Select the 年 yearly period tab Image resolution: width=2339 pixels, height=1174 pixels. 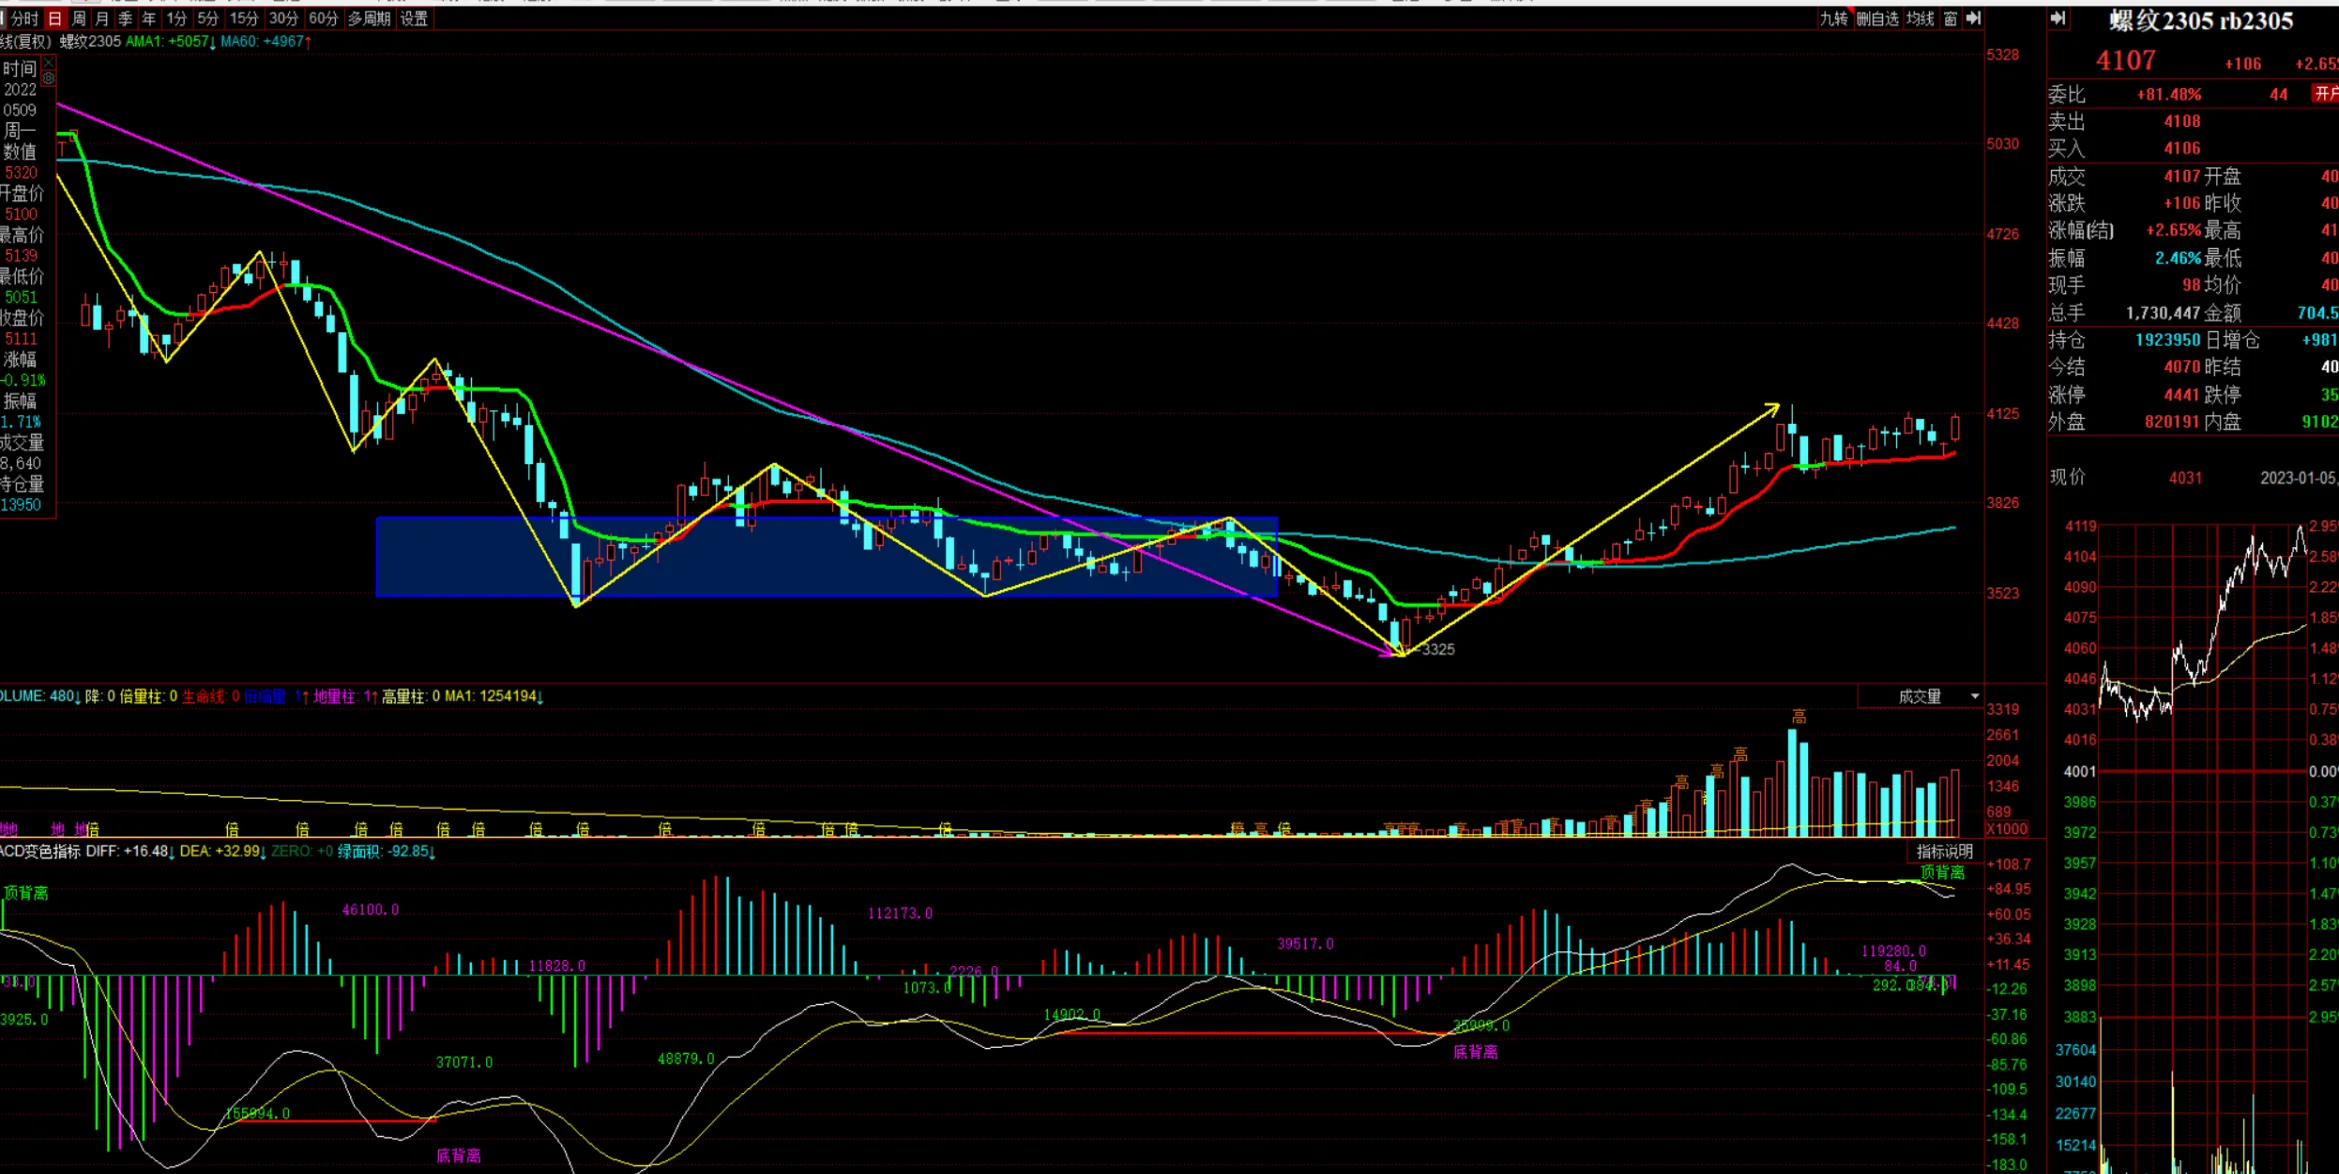click(x=149, y=18)
